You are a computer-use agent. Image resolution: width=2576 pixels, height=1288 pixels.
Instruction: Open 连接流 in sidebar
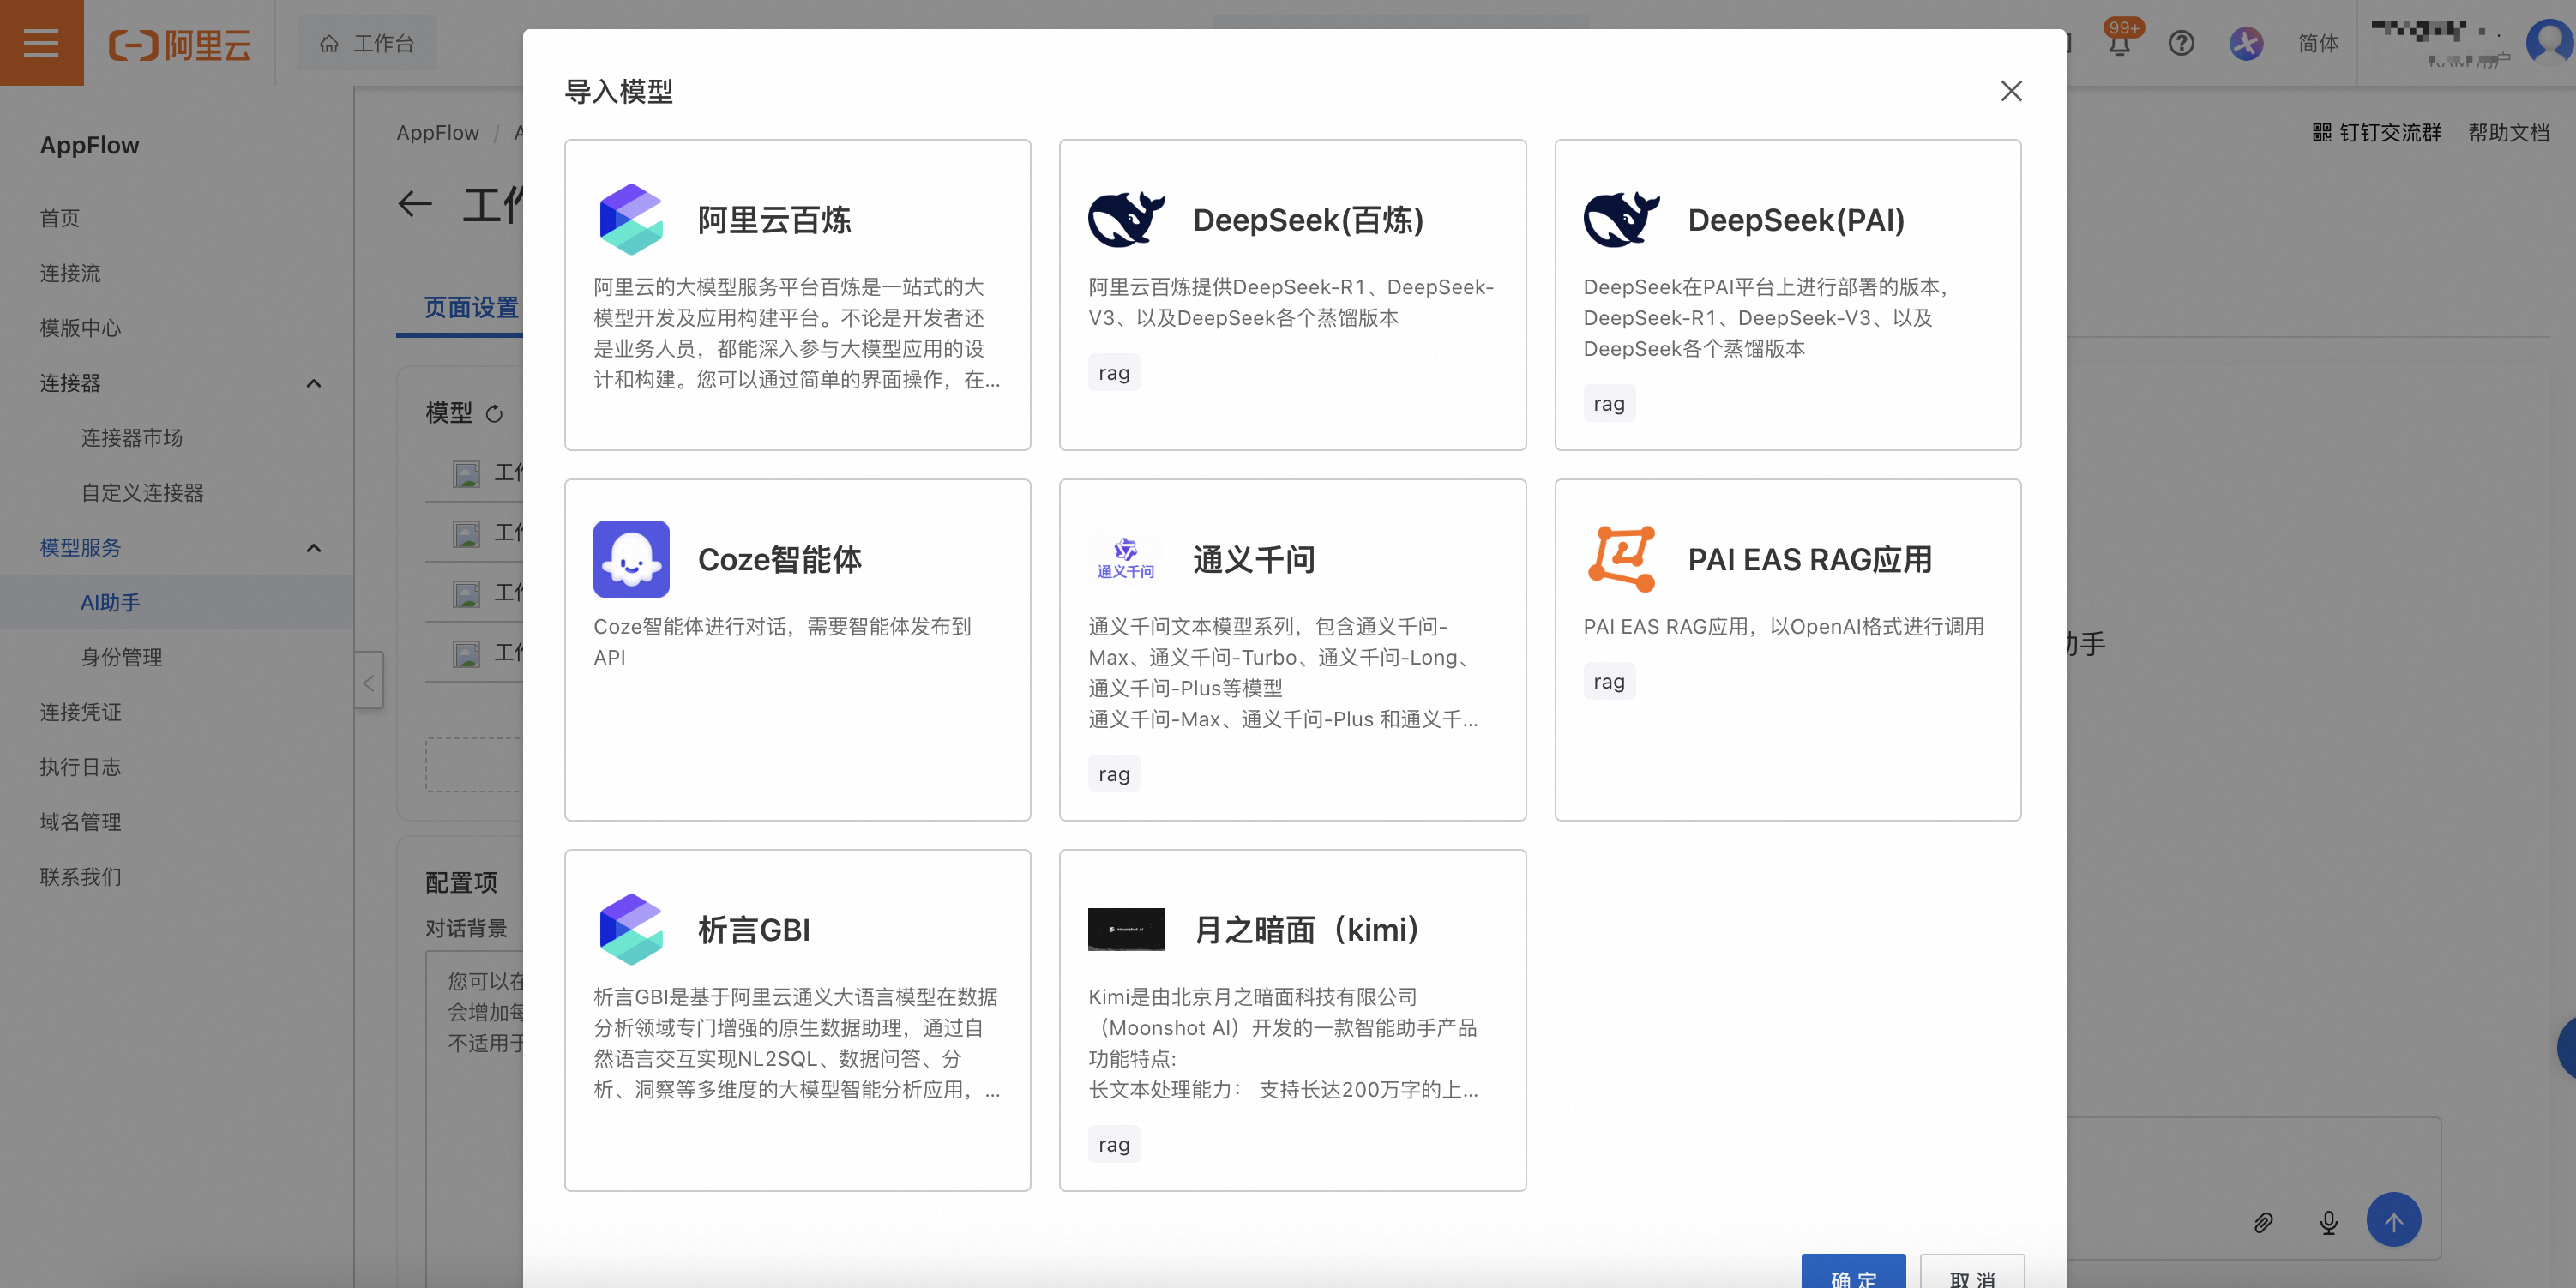click(x=70, y=273)
